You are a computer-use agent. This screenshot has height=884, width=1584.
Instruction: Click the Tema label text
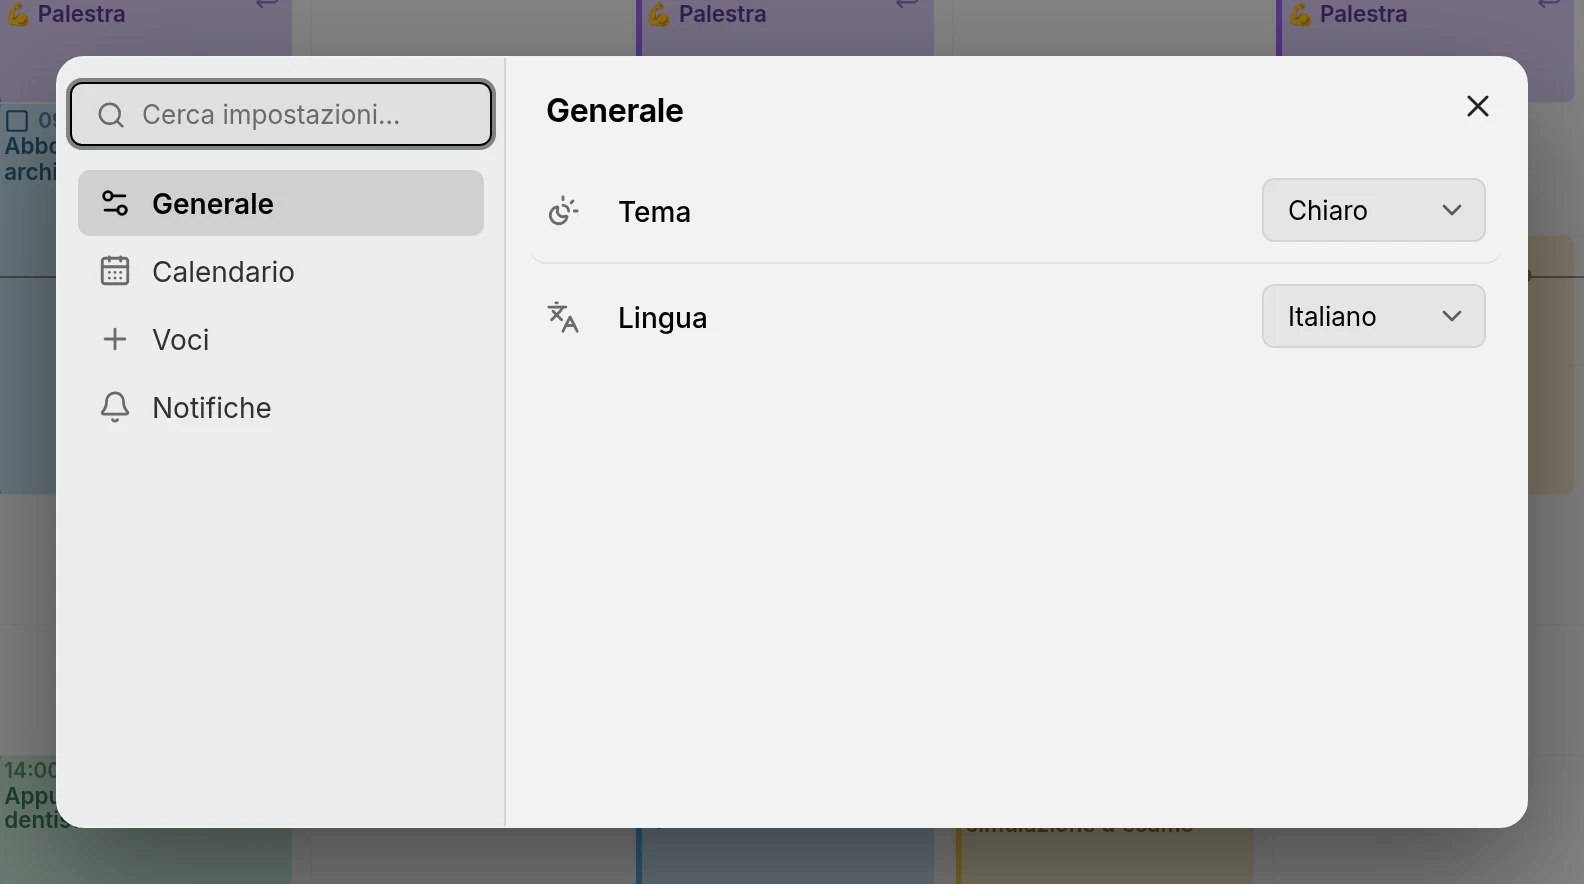click(655, 211)
